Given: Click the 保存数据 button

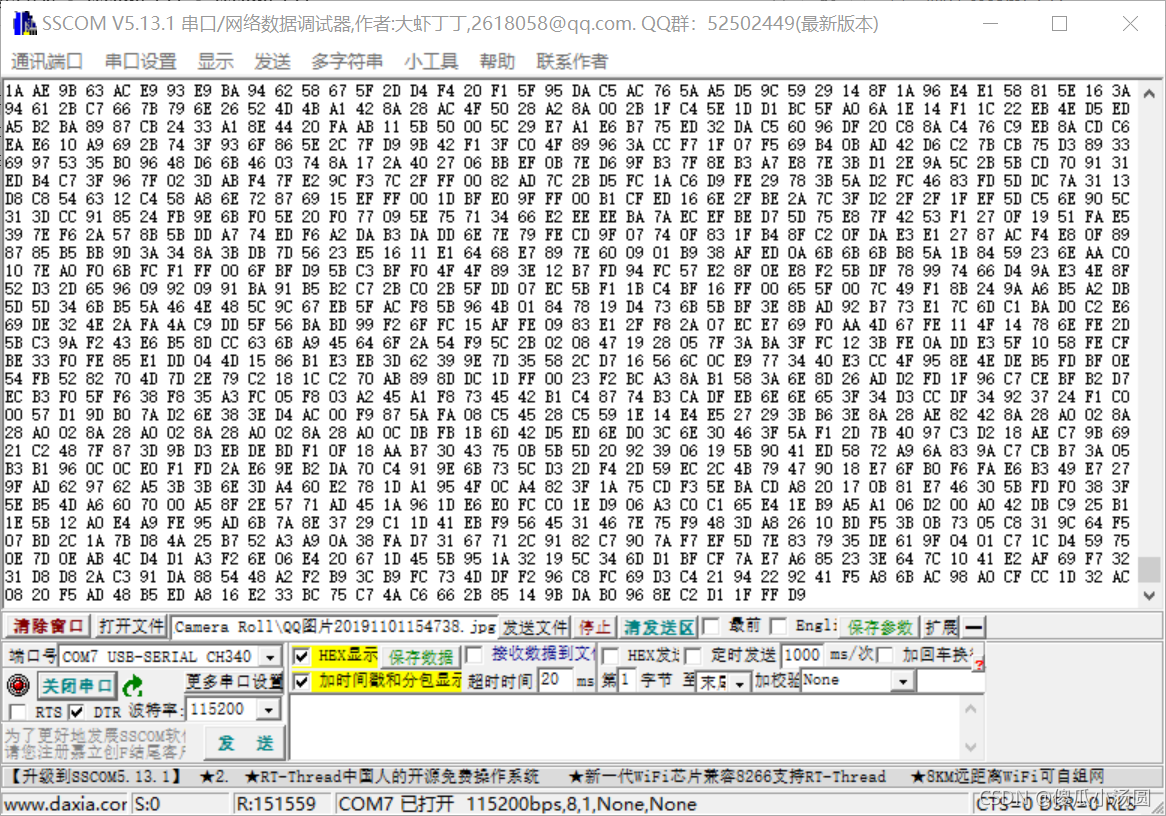Looking at the screenshot, I should click(421, 657).
